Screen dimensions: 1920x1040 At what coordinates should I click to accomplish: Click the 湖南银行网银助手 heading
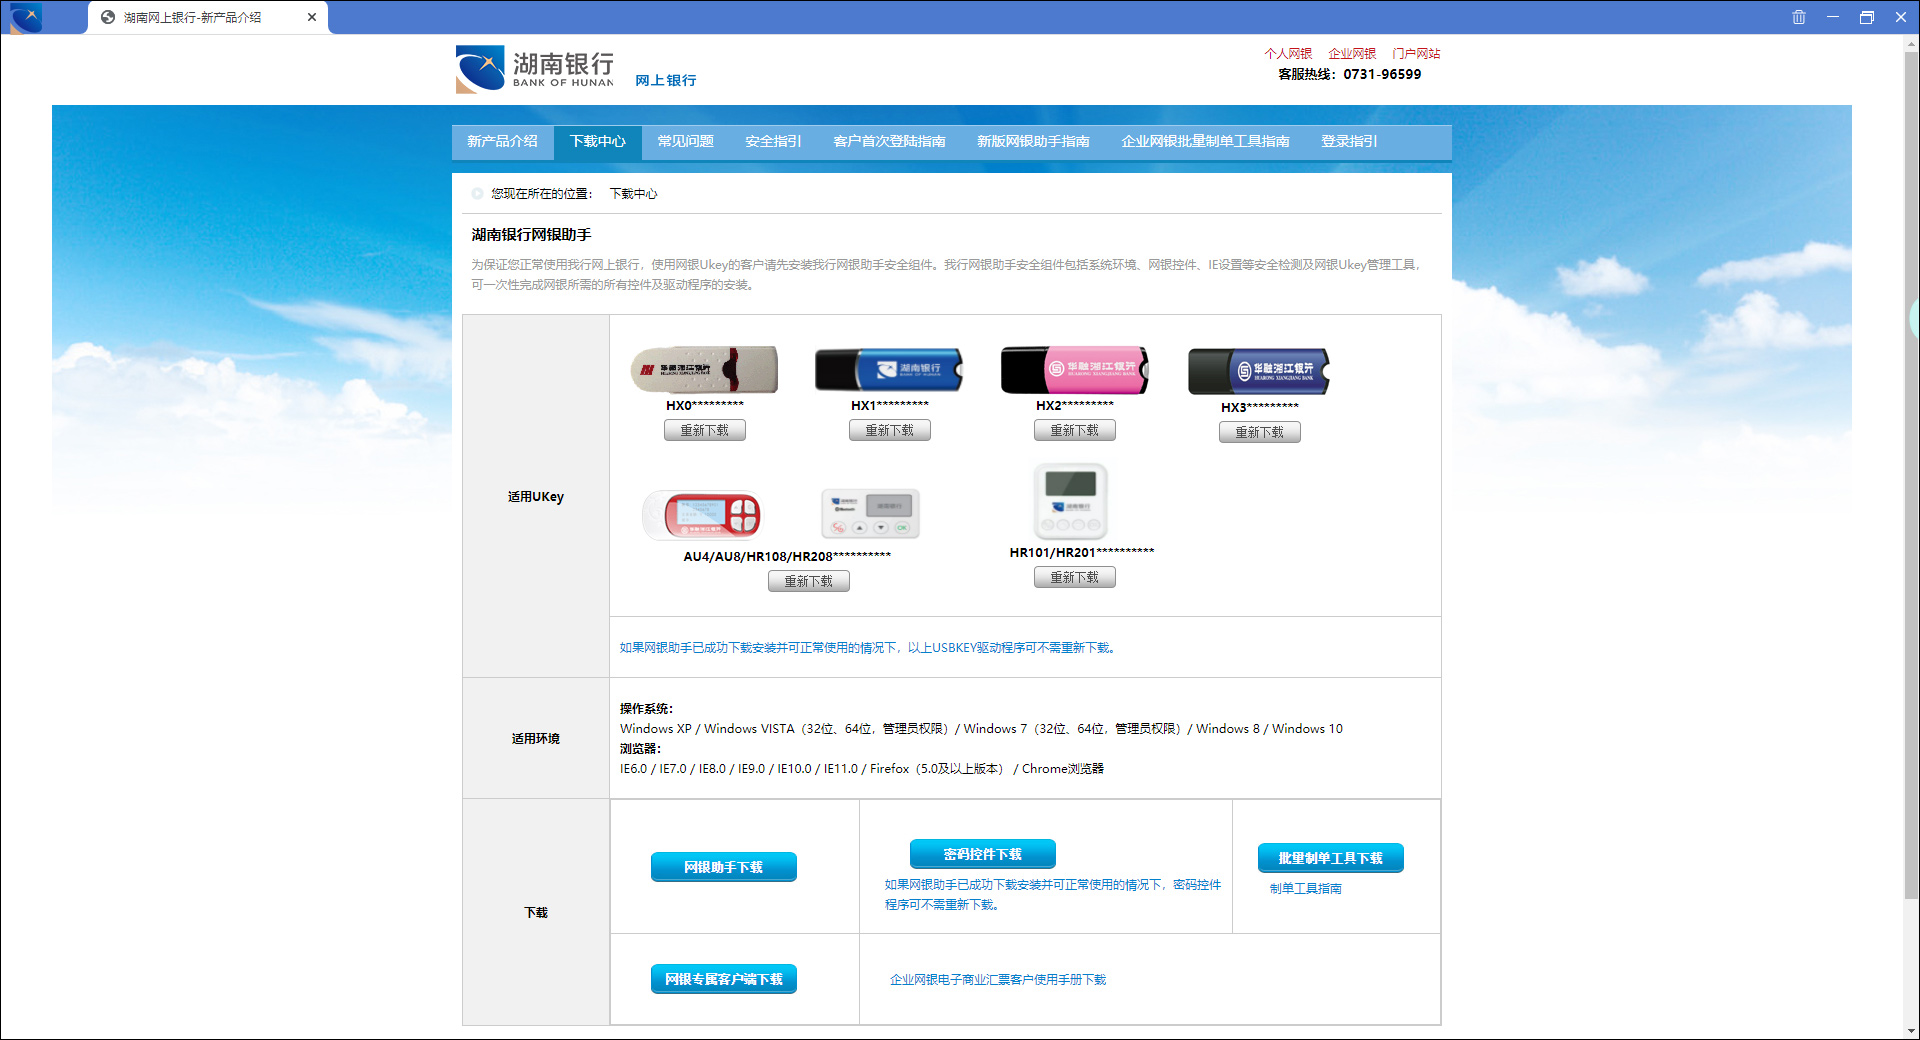[532, 235]
